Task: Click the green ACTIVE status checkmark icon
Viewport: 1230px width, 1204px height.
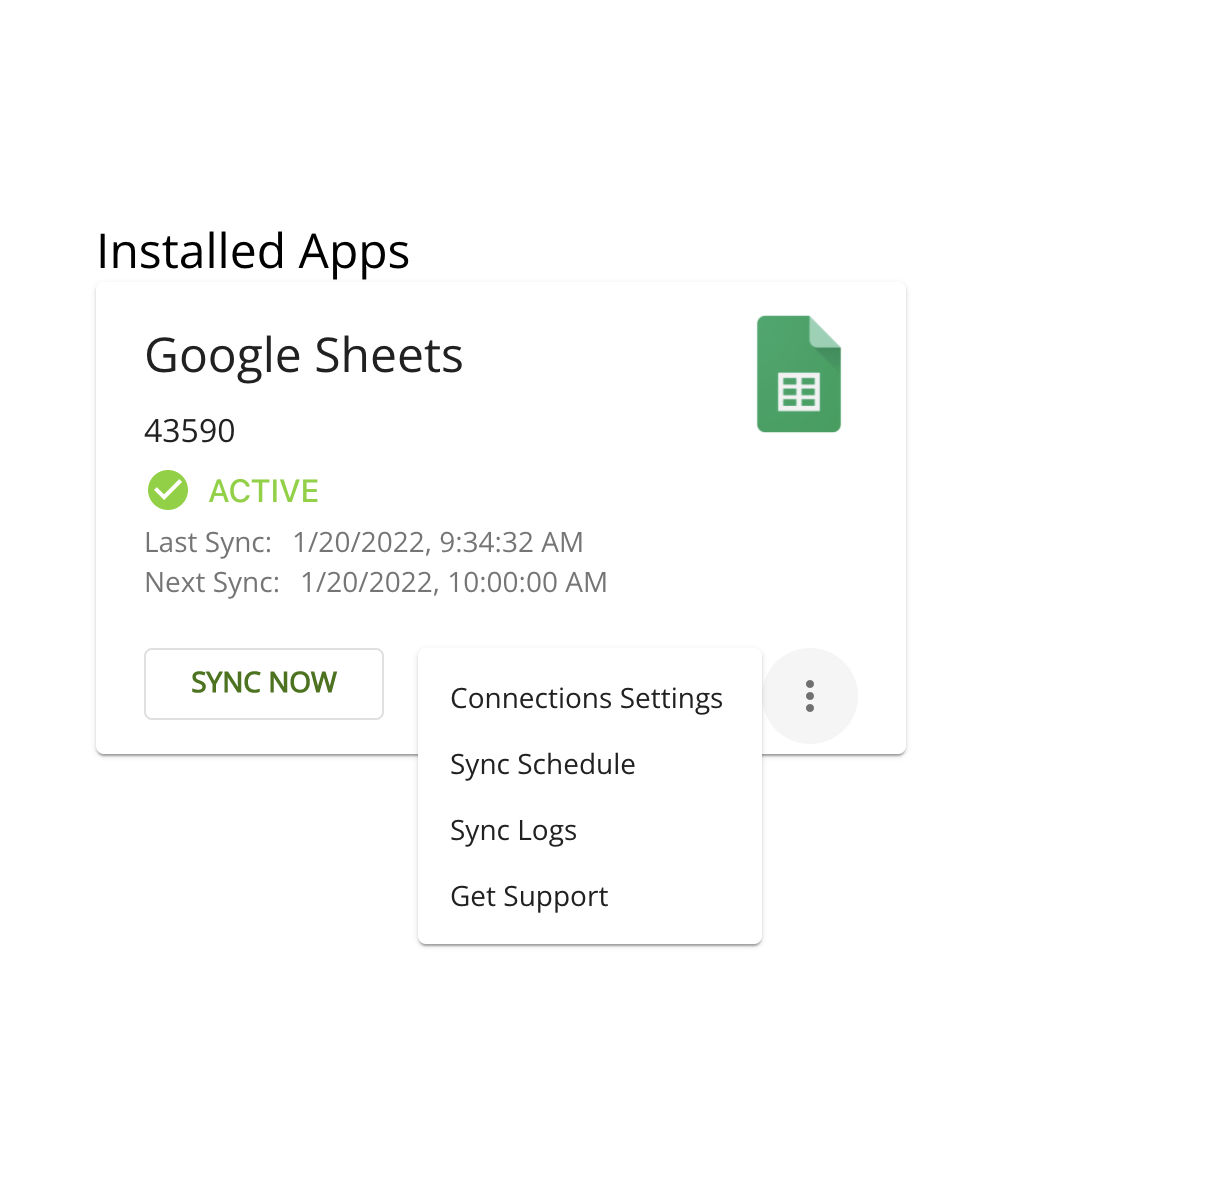Action: point(167,490)
